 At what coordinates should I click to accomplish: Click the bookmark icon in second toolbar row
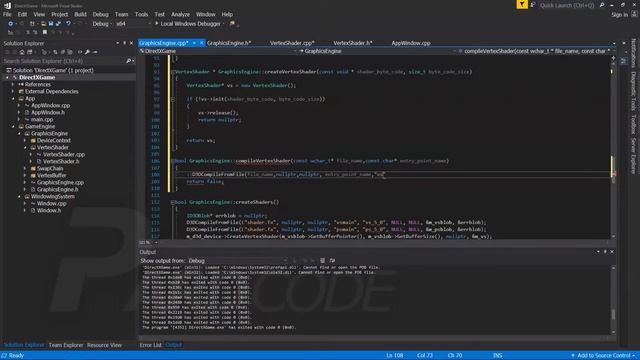[44, 32]
